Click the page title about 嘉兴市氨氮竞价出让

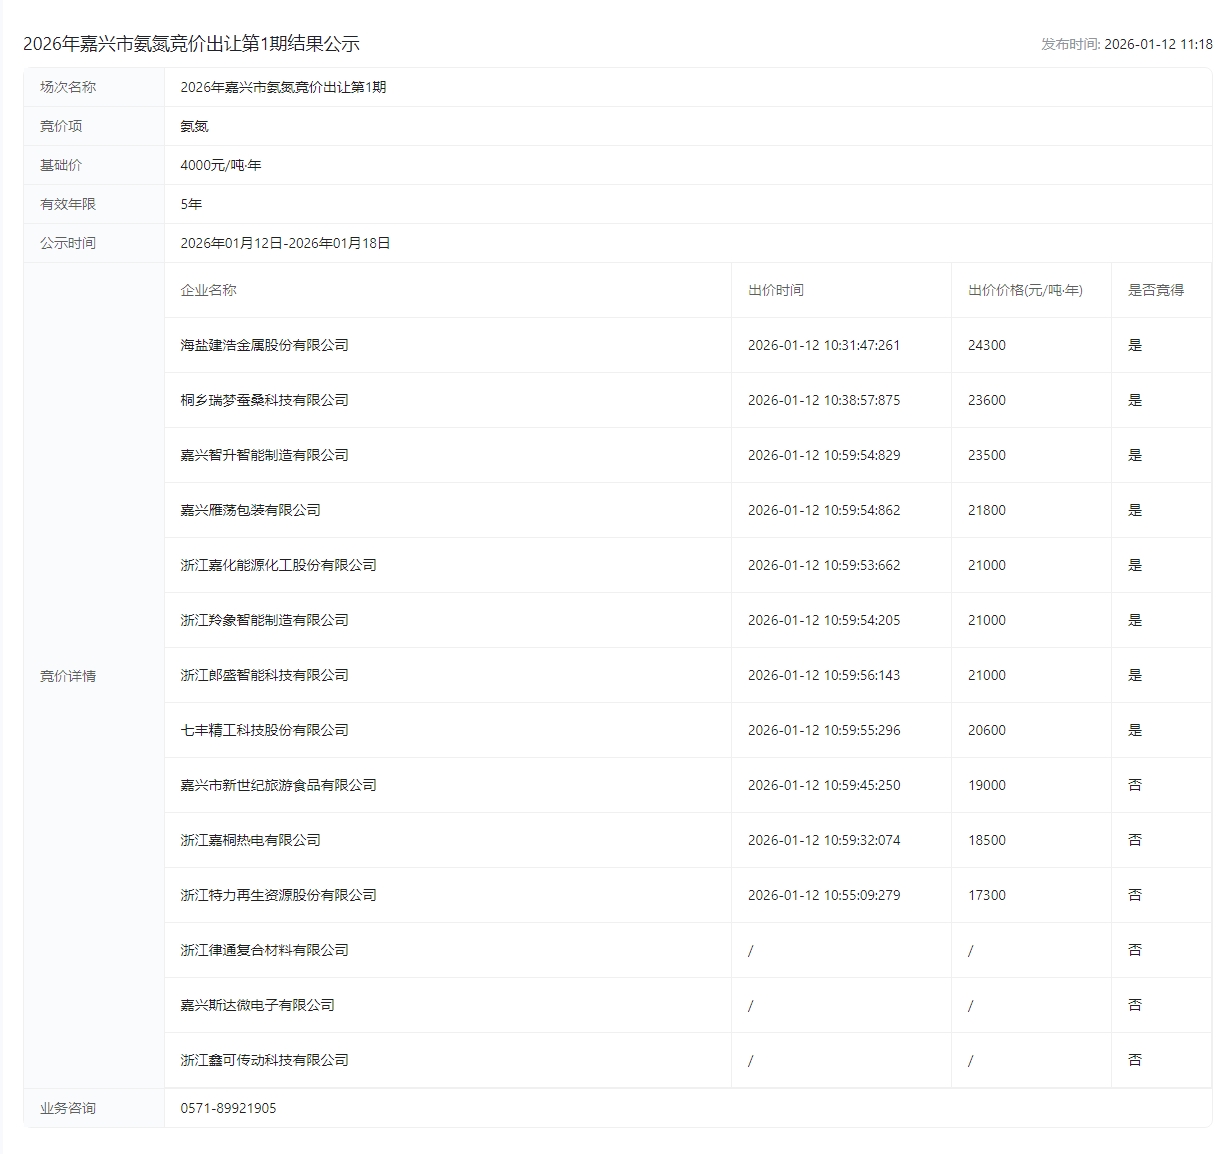[x=191, y=44]
